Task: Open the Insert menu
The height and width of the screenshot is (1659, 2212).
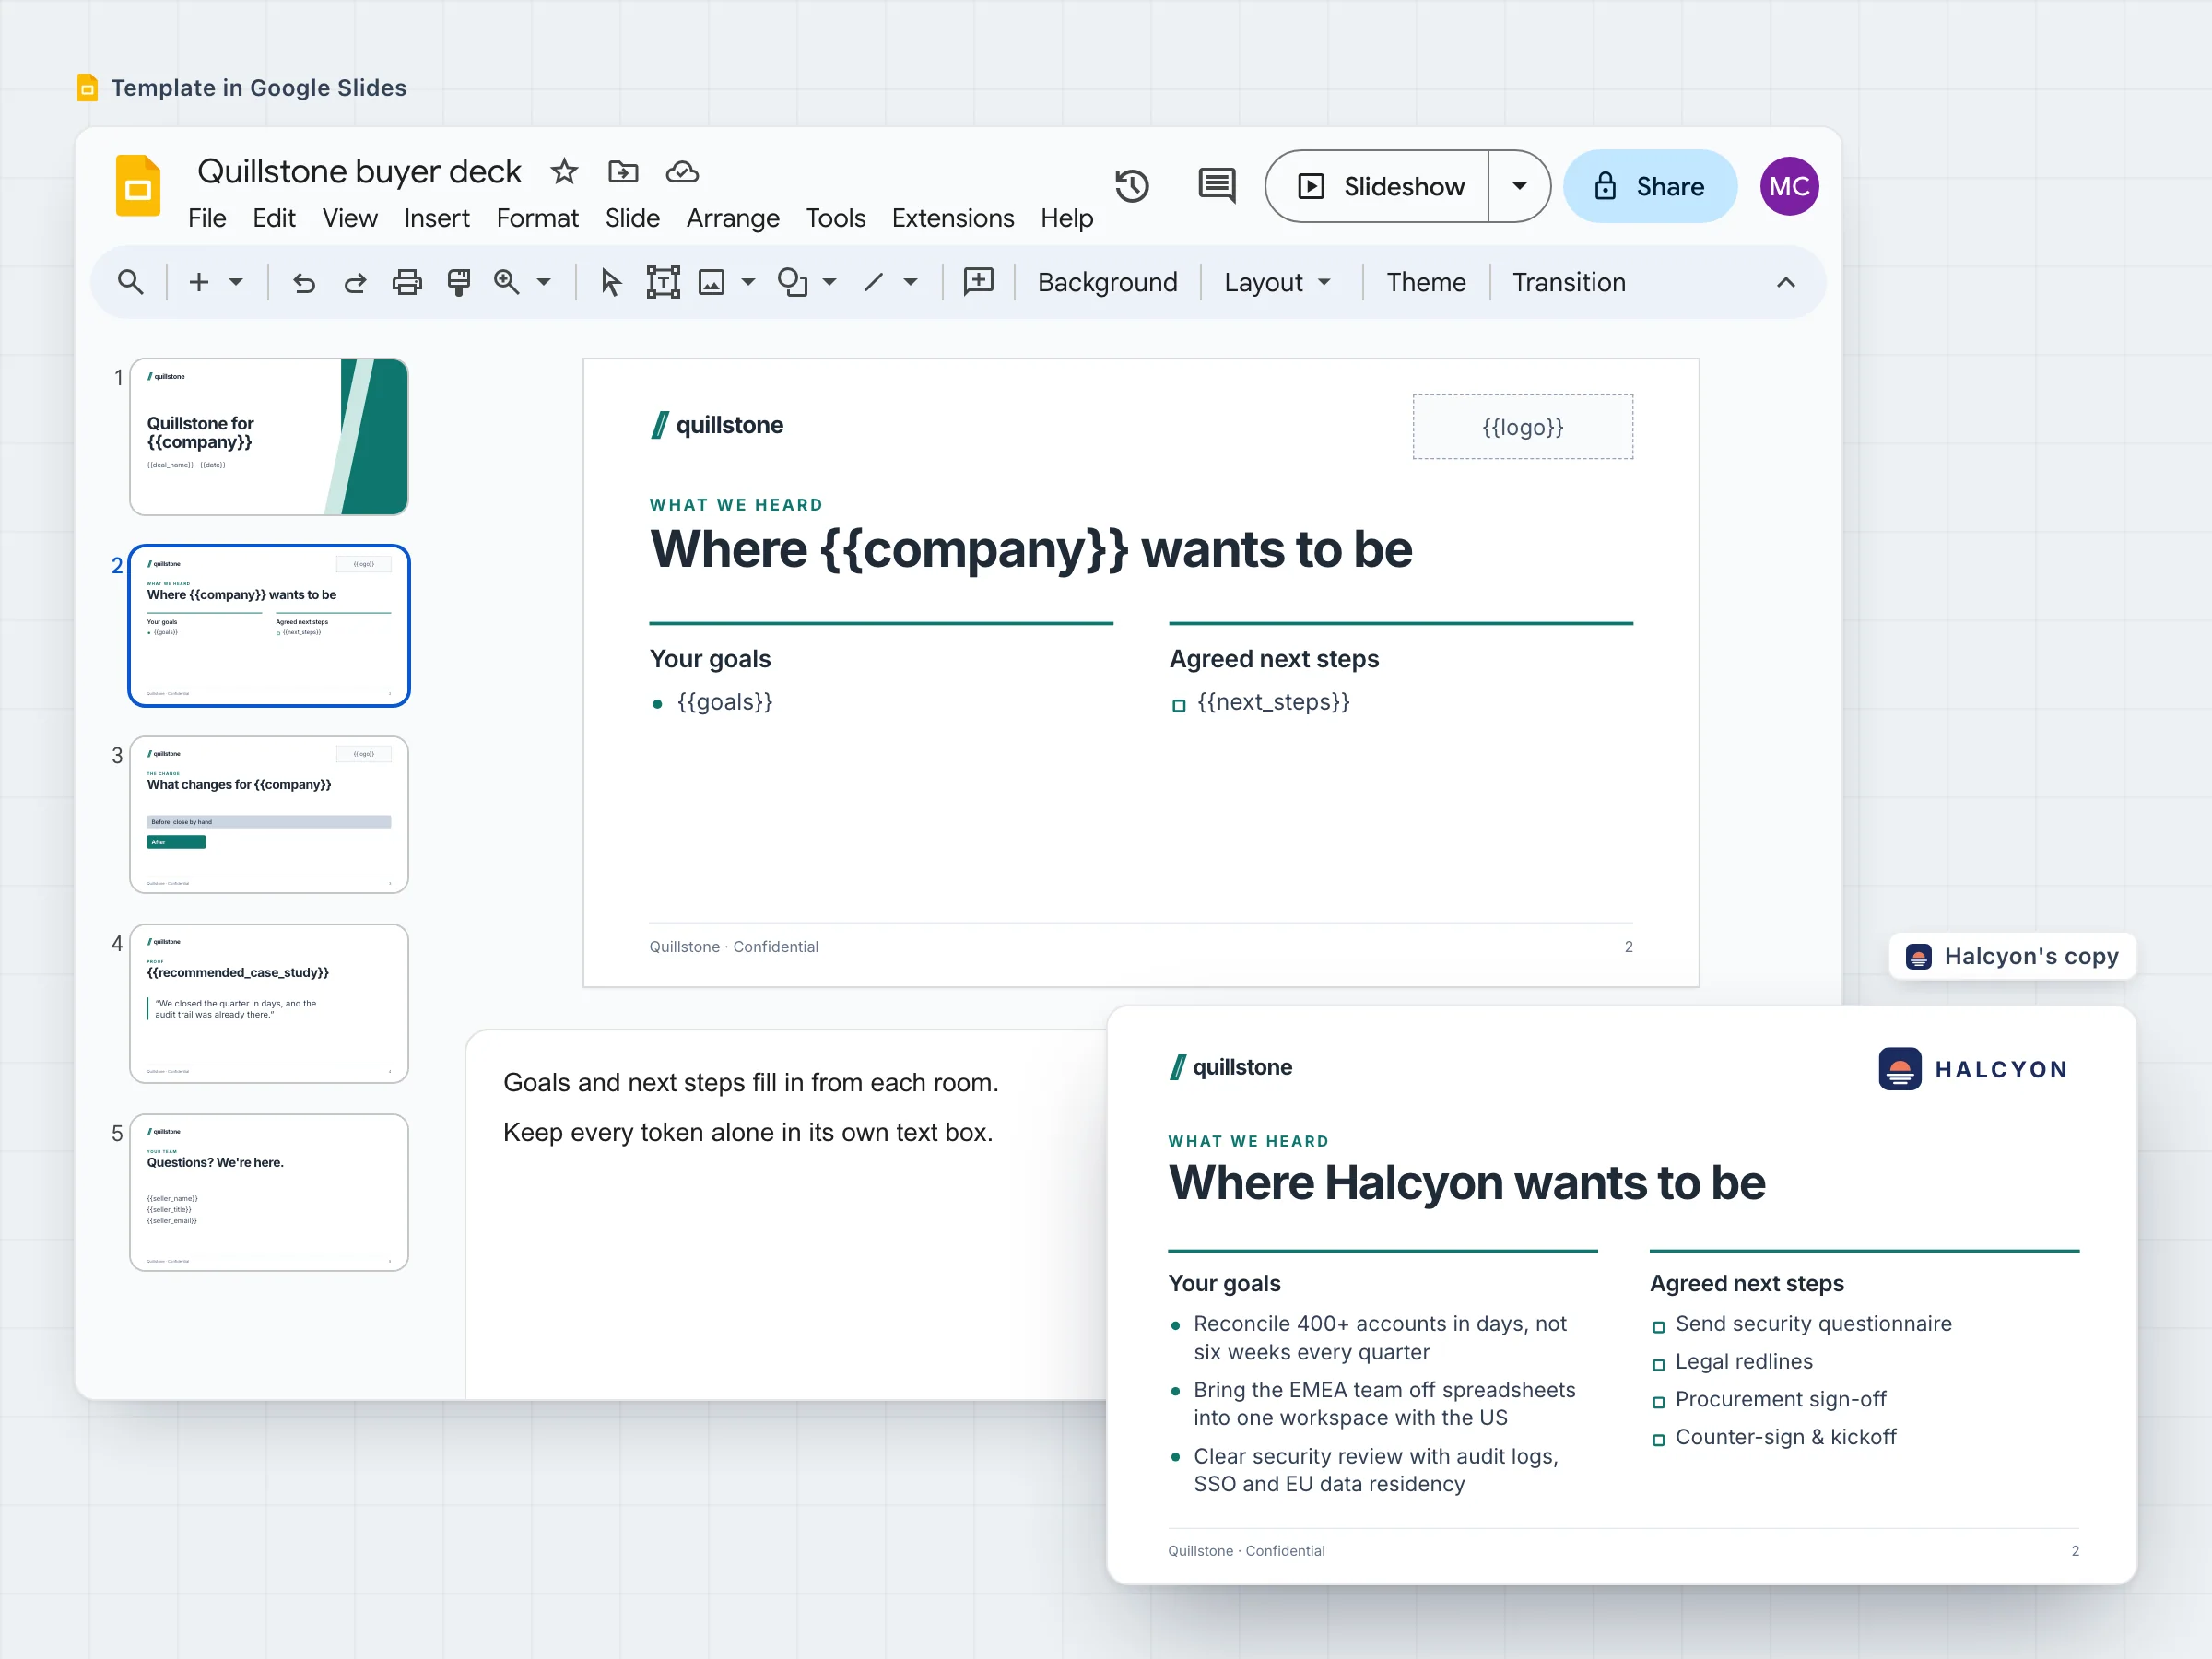Action: (x=437, y=218)
